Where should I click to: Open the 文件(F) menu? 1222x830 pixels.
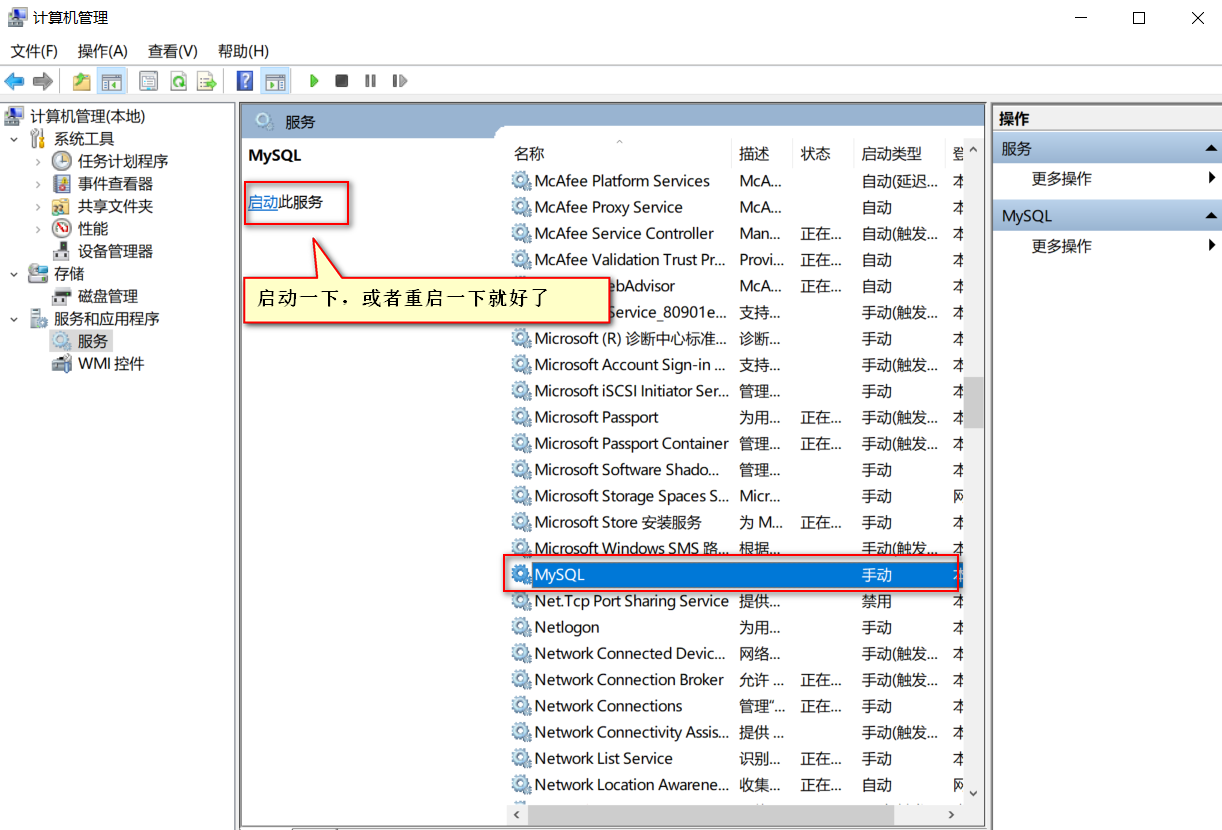click(x=34, y=51)
